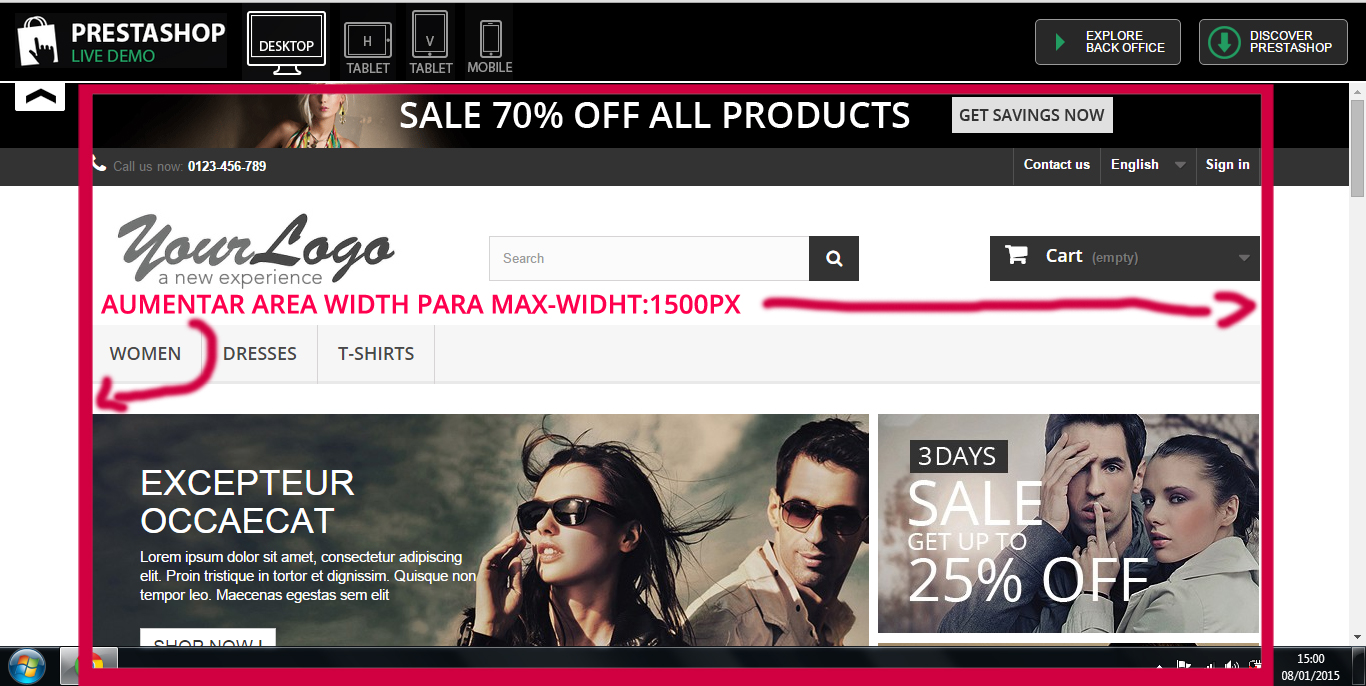The image size is (1366, 686).
Task: Click the Sign in link
Action: [x=1227, y=165]
